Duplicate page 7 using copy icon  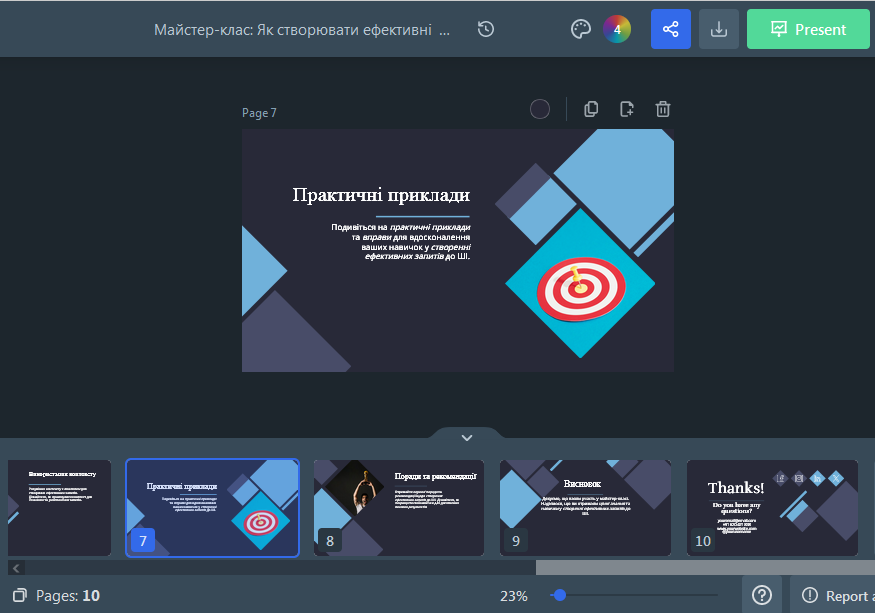point(591,109)
